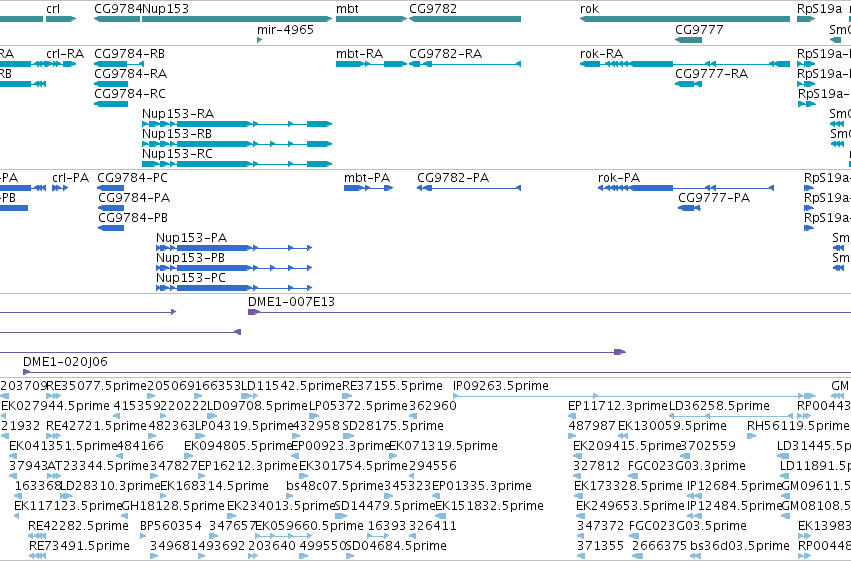Viewport: 851px width, 561px height.
Task: Click the Nup153-PA protein label
Action: [x=192, y=238]
